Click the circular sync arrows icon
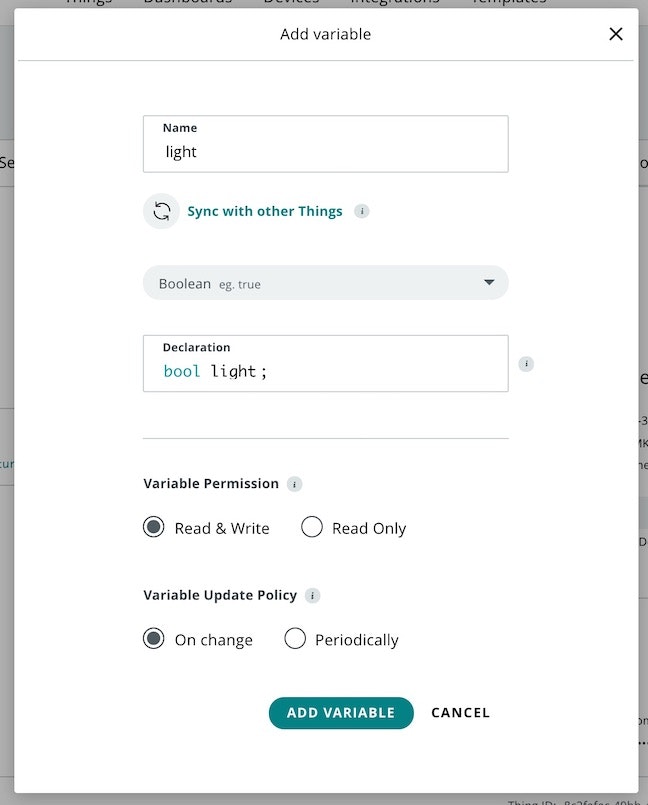Image resolution: width=648 pixels, height=805 pixels. [x=161, y=211]
